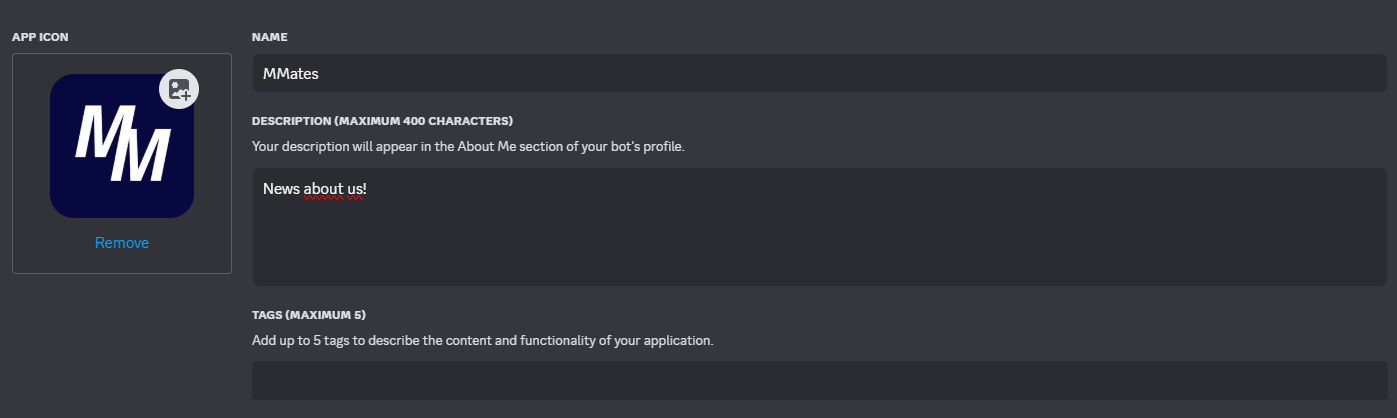Click the word us! in the description text
1397x418 pixels.
358,188
